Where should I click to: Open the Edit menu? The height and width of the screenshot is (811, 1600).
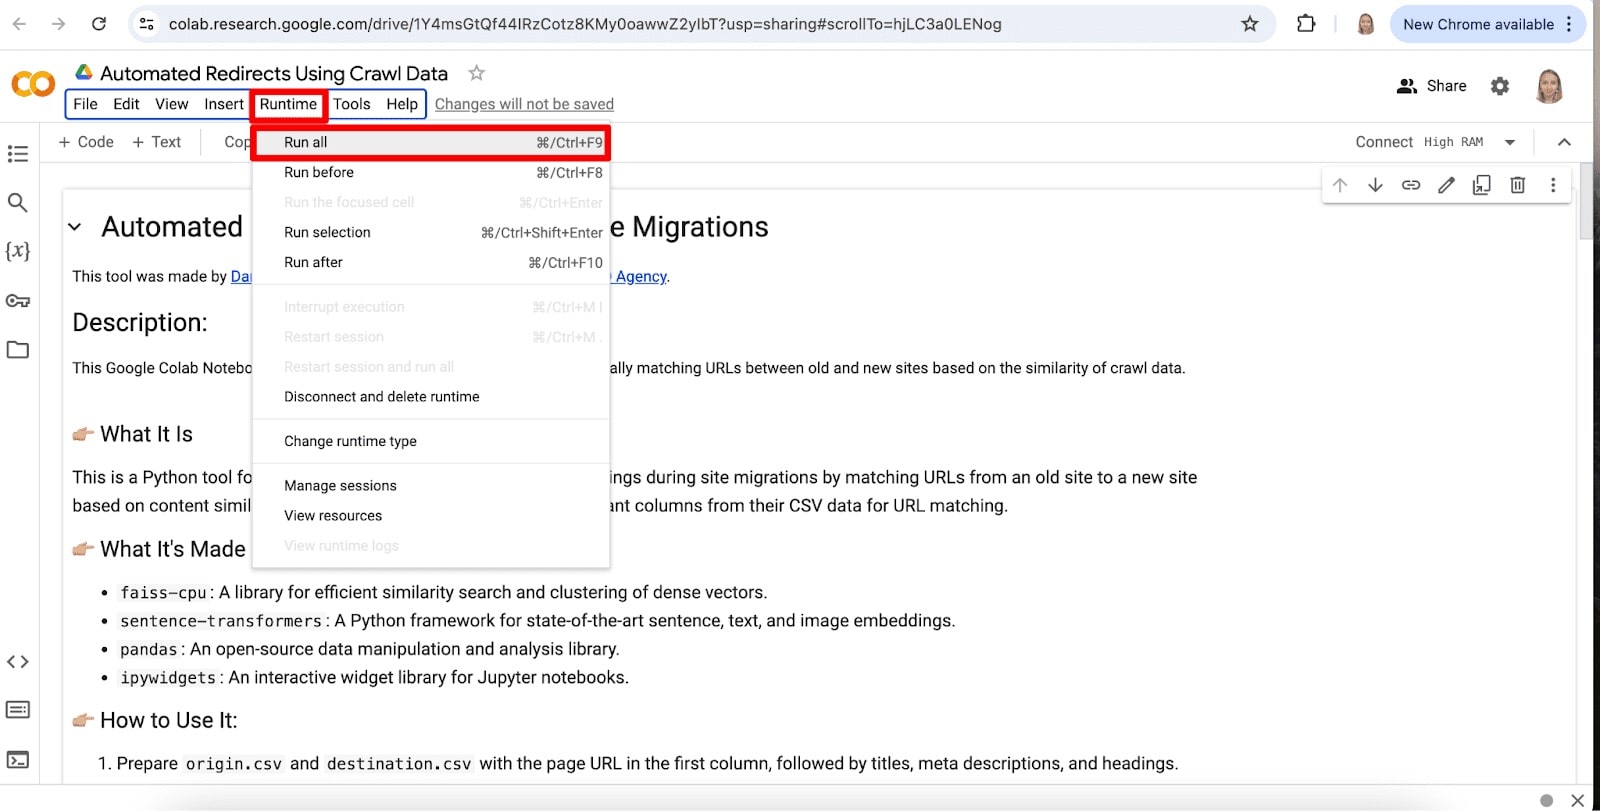(x=126, y=104)
